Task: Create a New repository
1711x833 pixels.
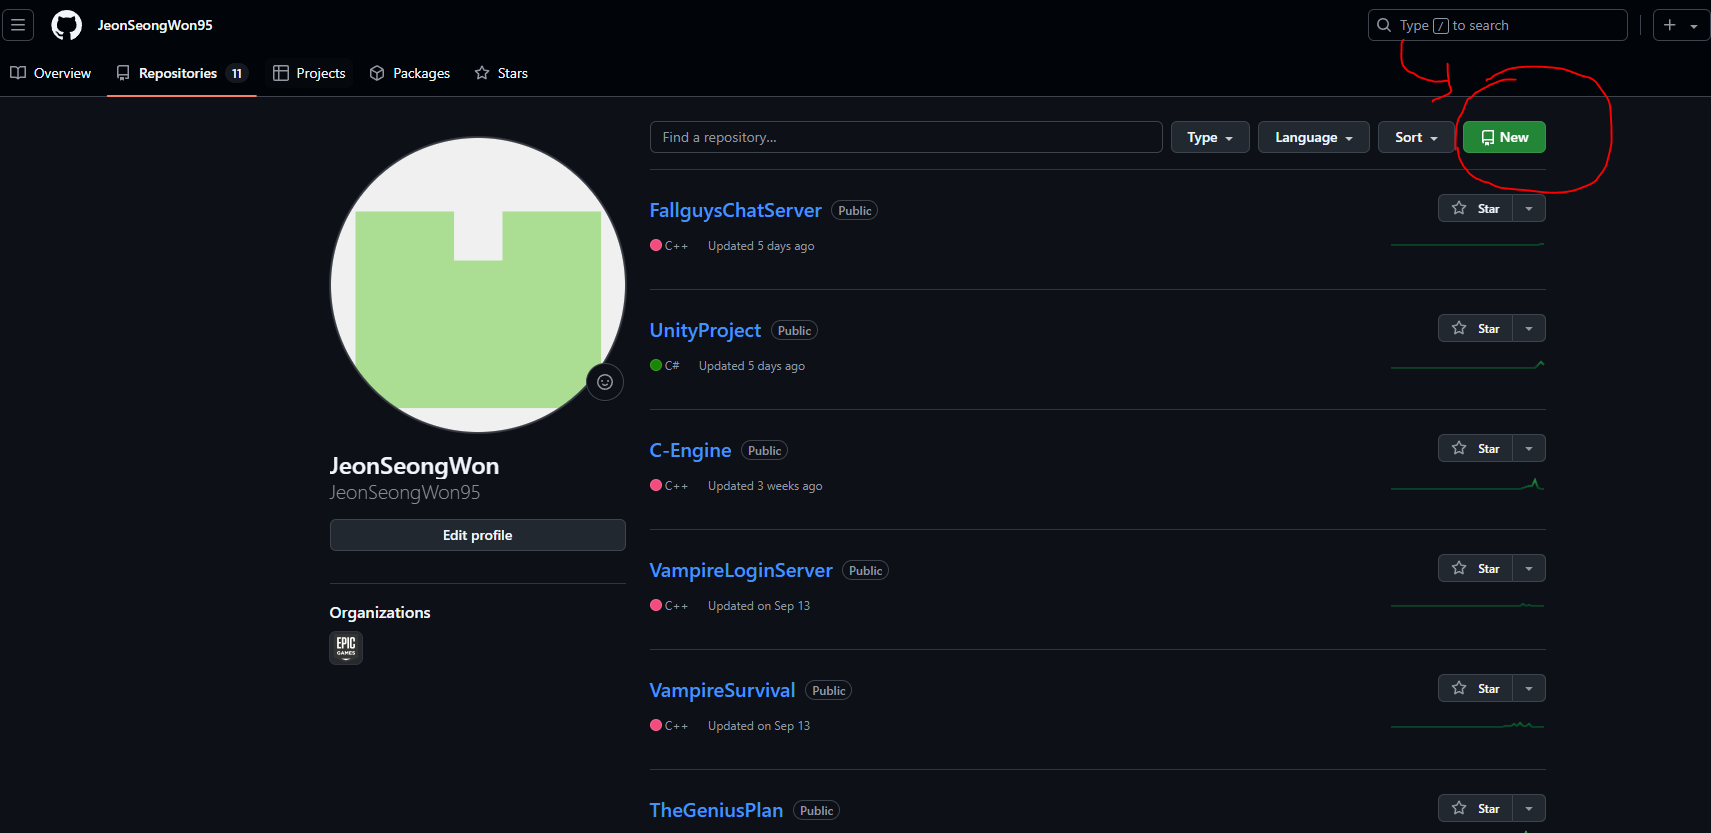Action: click(1504, 137)
